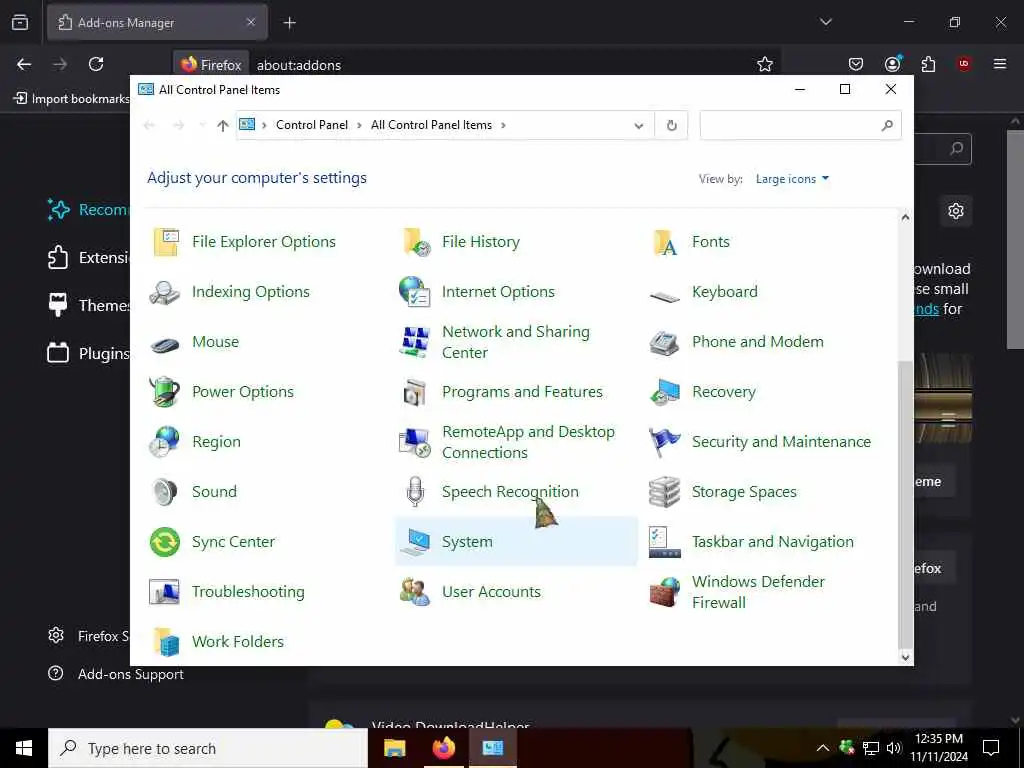Open the add-ons tools gear in Firefox
Viewport: 1024px width, 768px height.
click(956, 211)
